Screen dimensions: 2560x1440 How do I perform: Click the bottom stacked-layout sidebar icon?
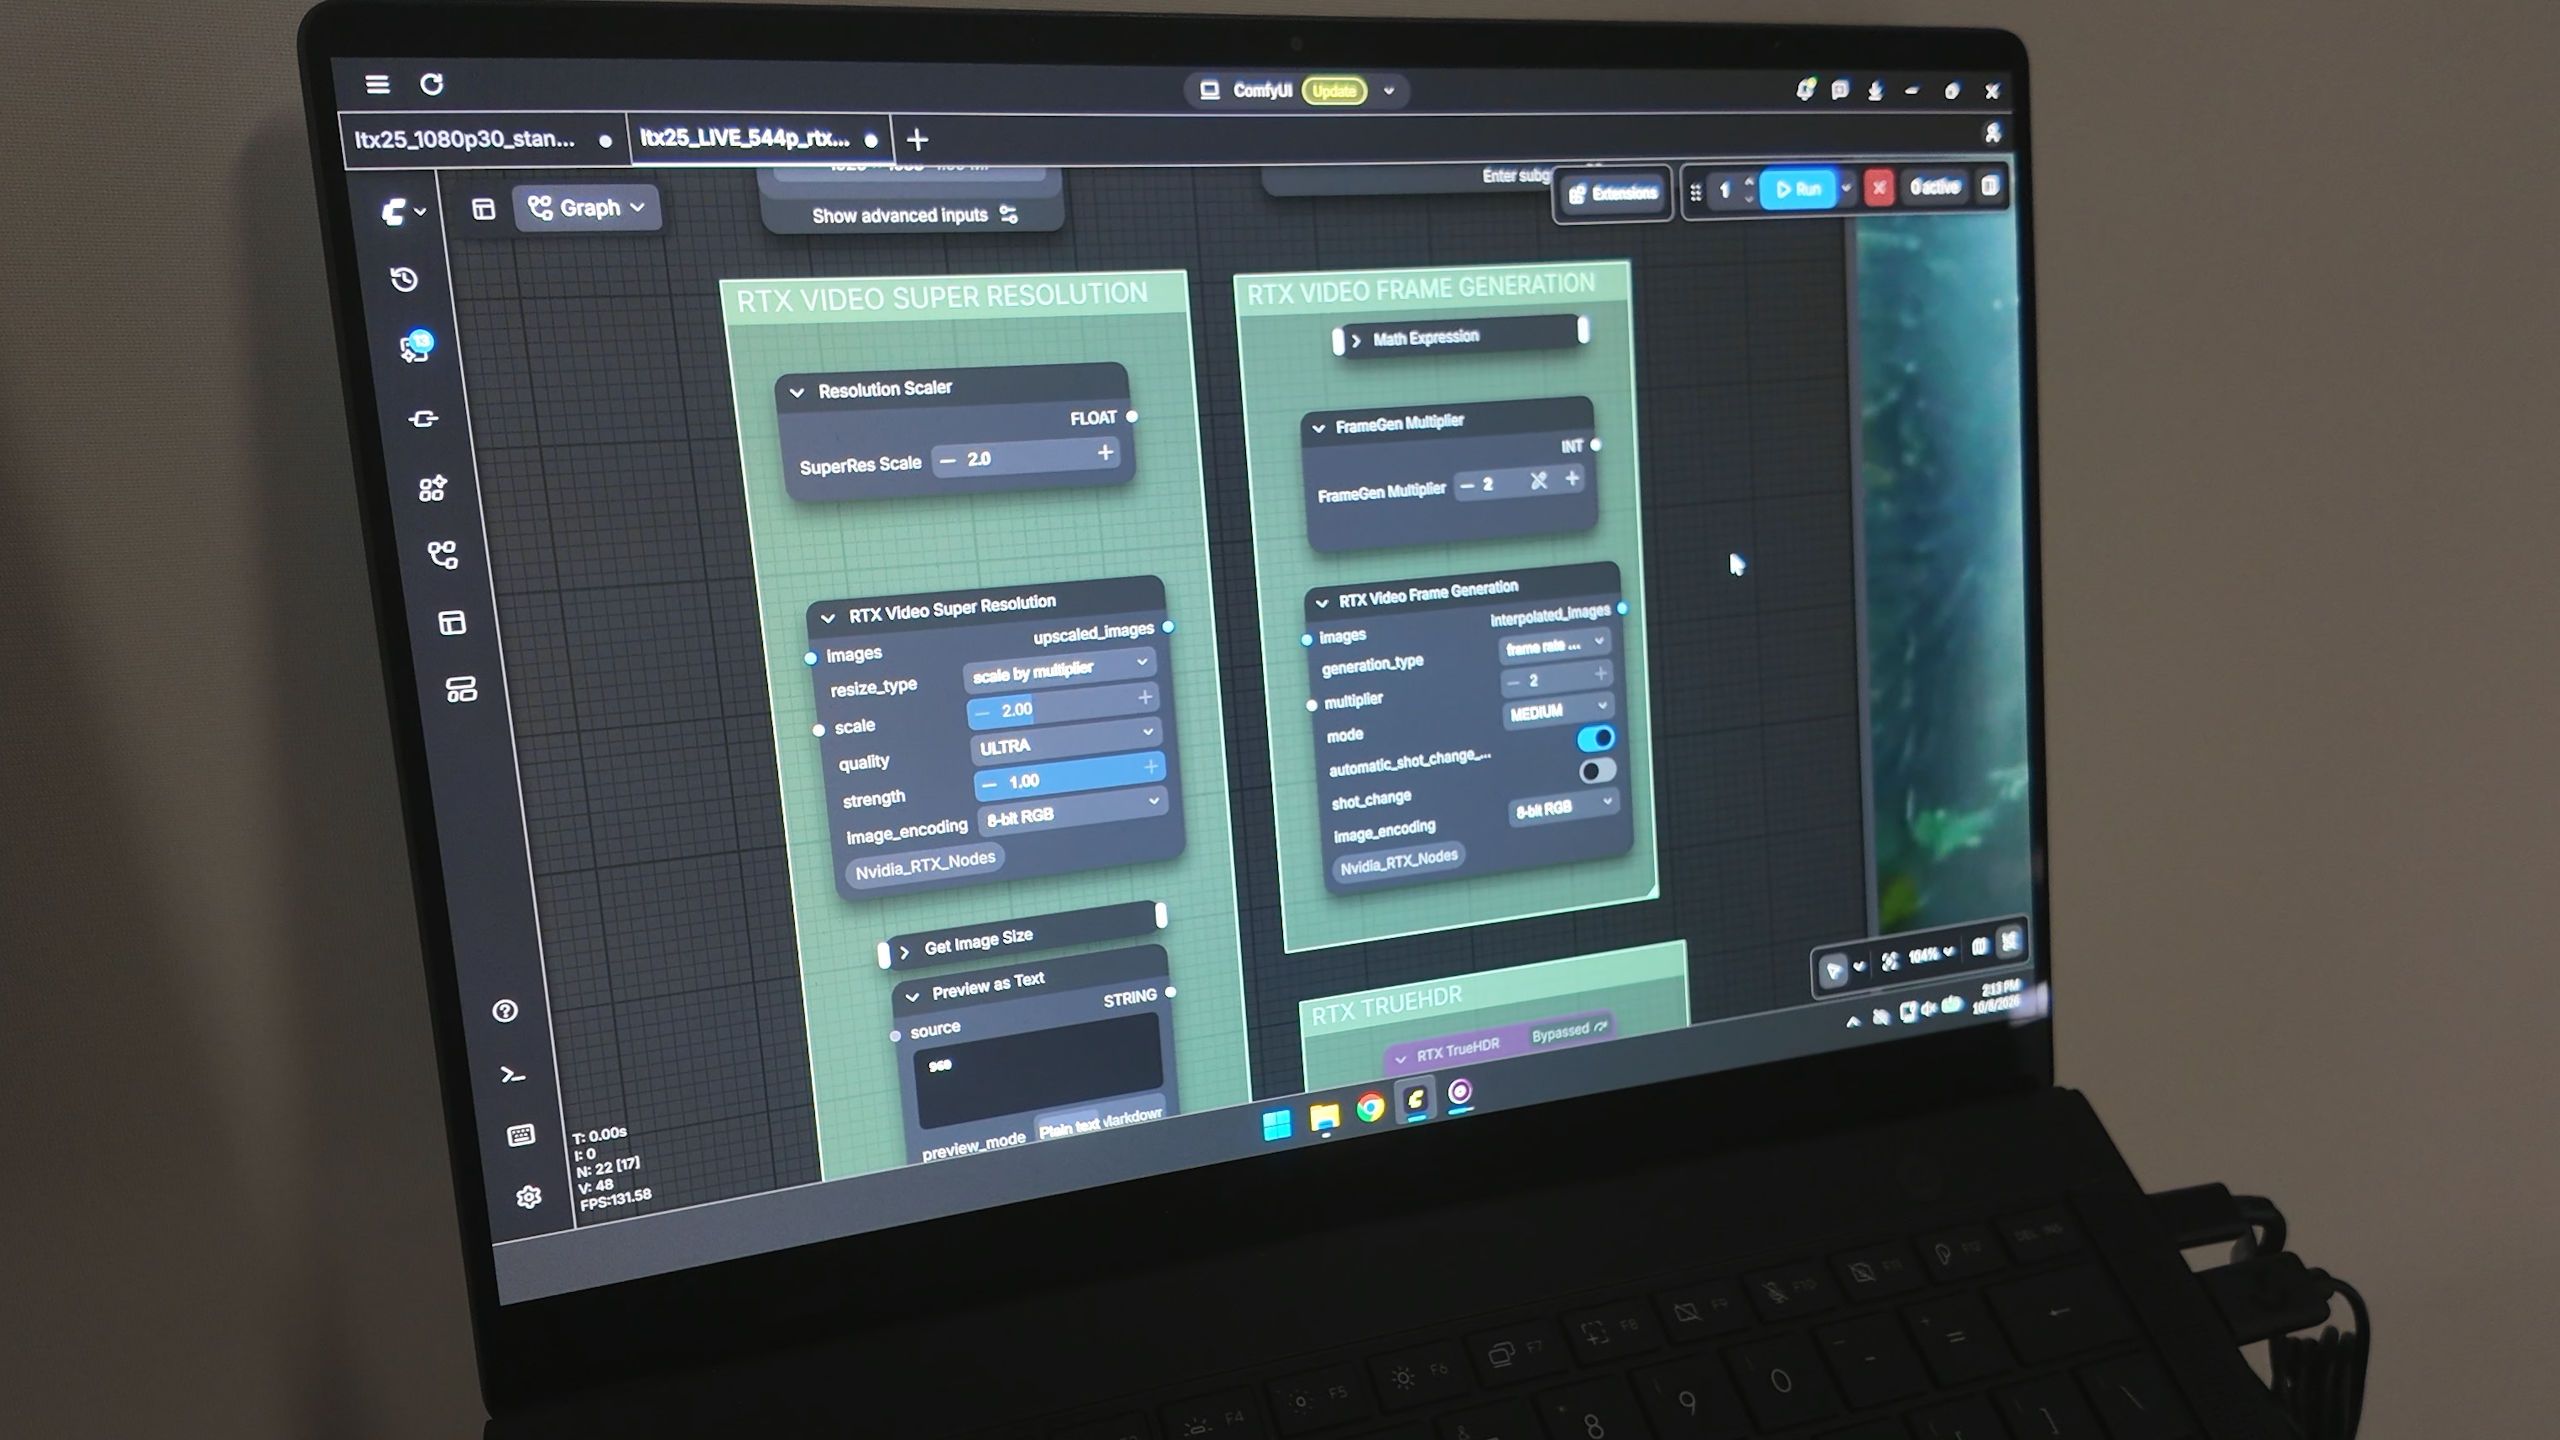coord(461,690)
